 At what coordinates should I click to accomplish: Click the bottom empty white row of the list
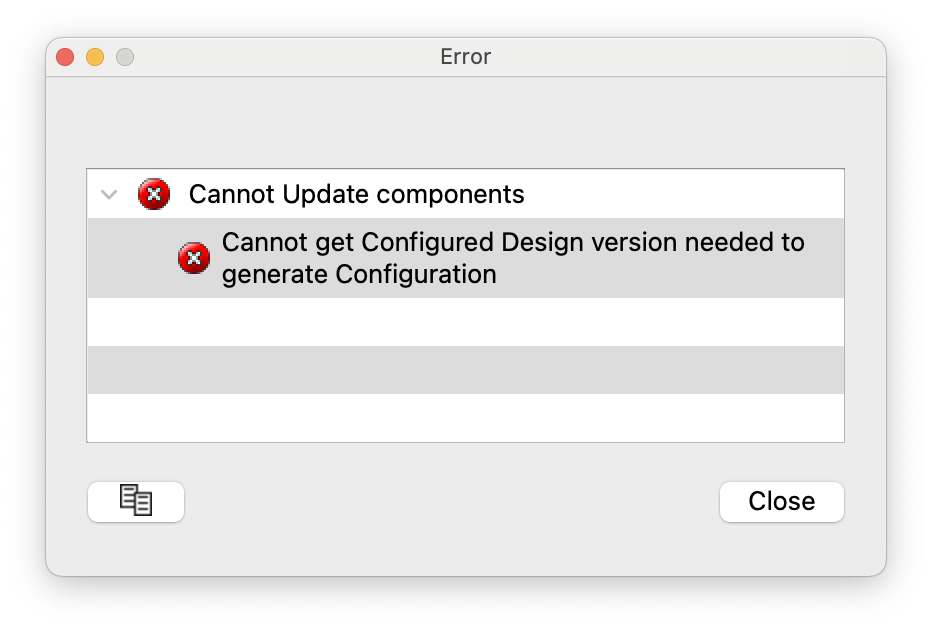465,417
